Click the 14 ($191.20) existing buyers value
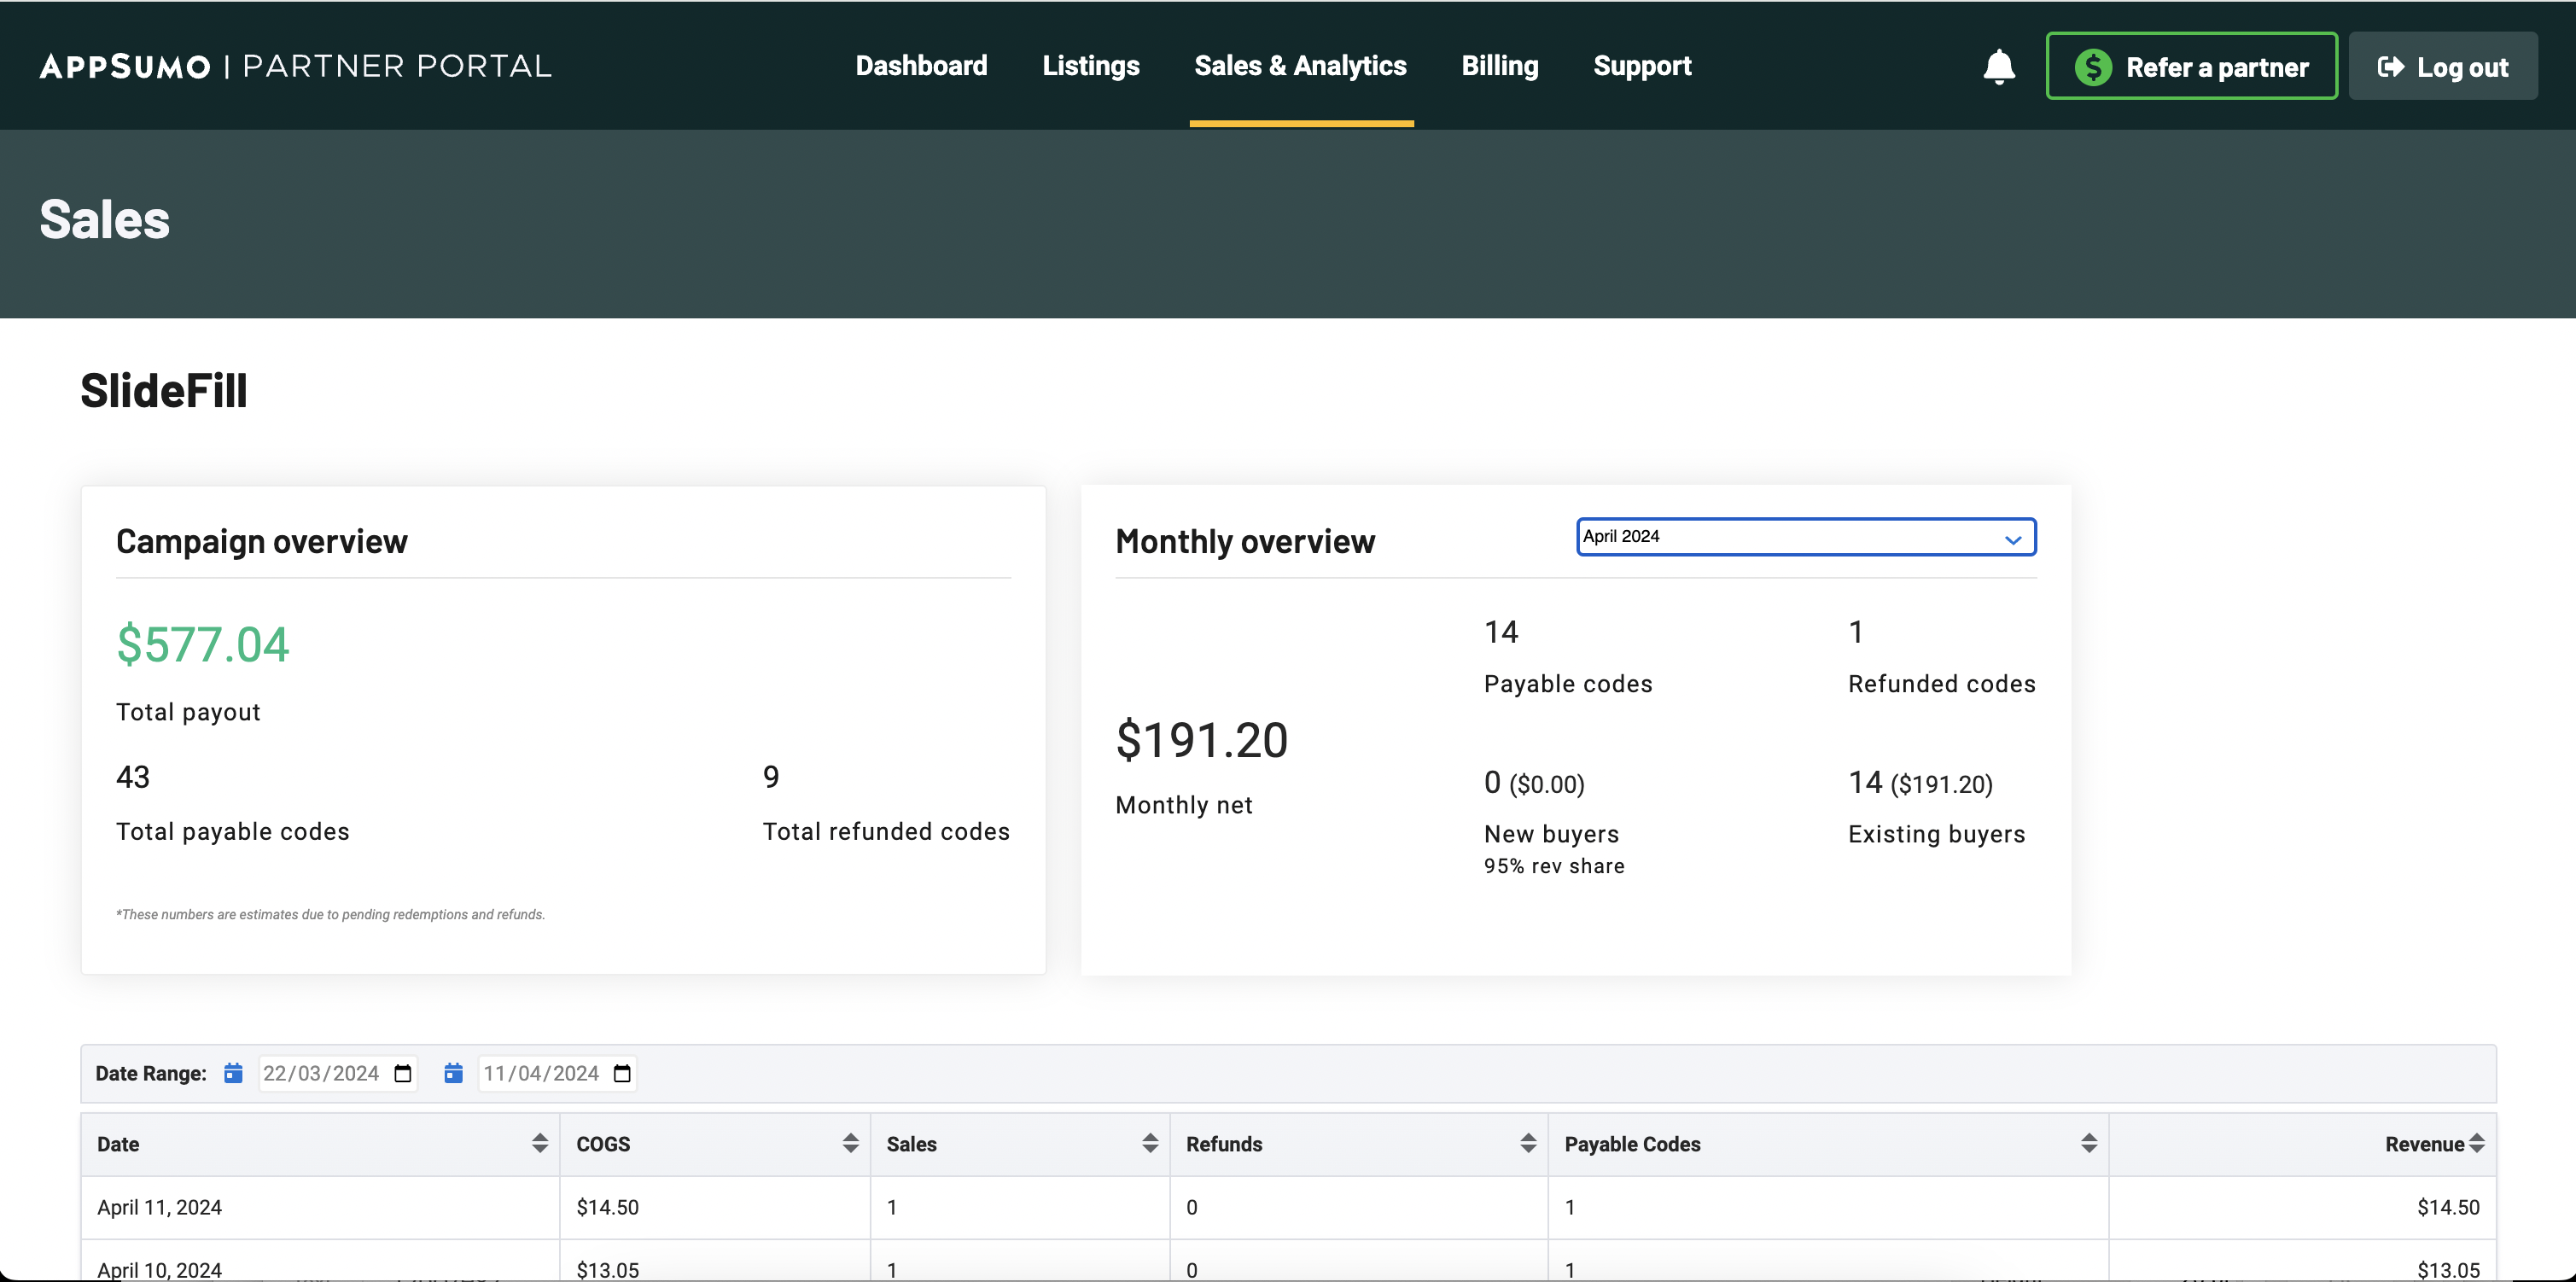The width and height of the screenshot is (2576, 1282). click(x=1920, y=783)
